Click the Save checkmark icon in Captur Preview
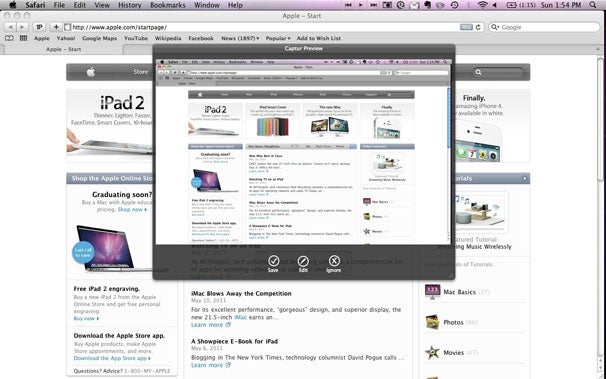 [274, 261]
